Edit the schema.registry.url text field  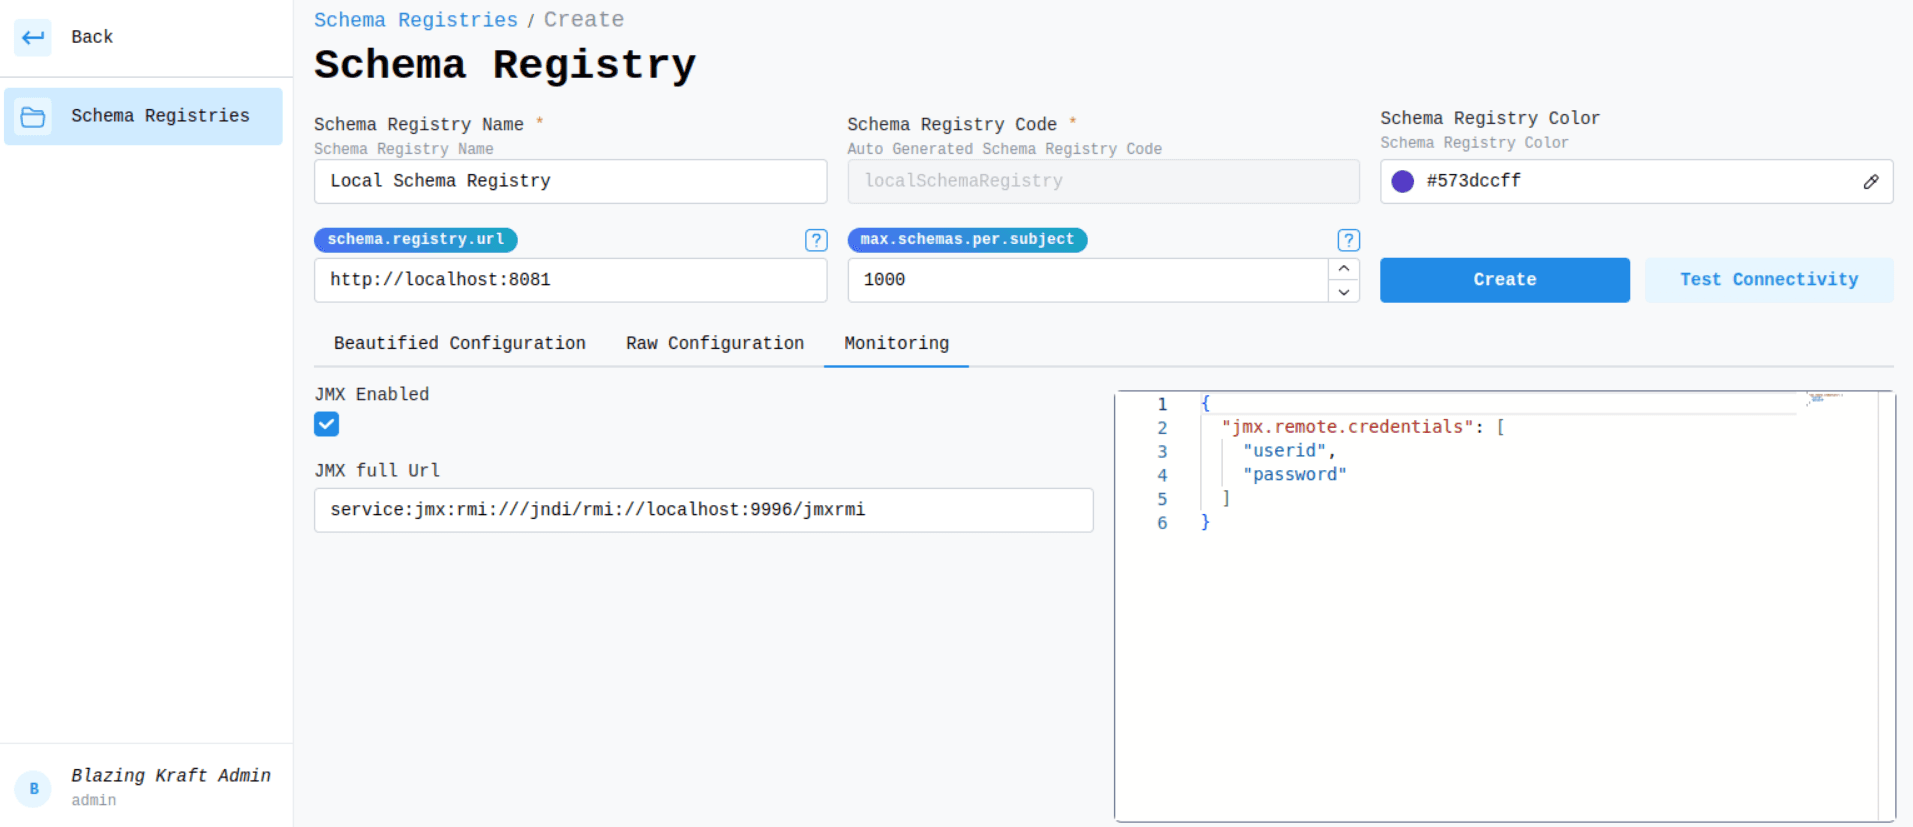(570, 280)
